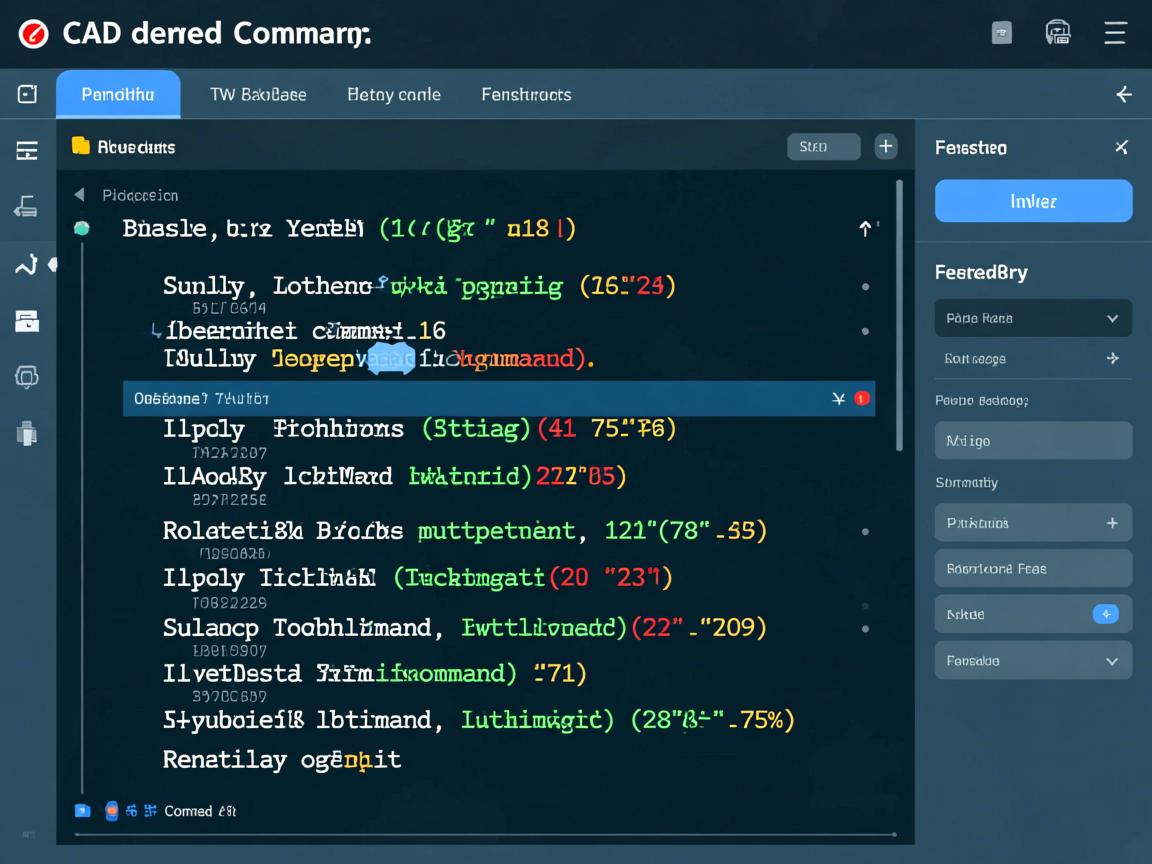Click the printer icon in title bar
Image resolution: width=1152 pixels, height=864 pixels.
pyautogui.click(x=1058, y=33)
